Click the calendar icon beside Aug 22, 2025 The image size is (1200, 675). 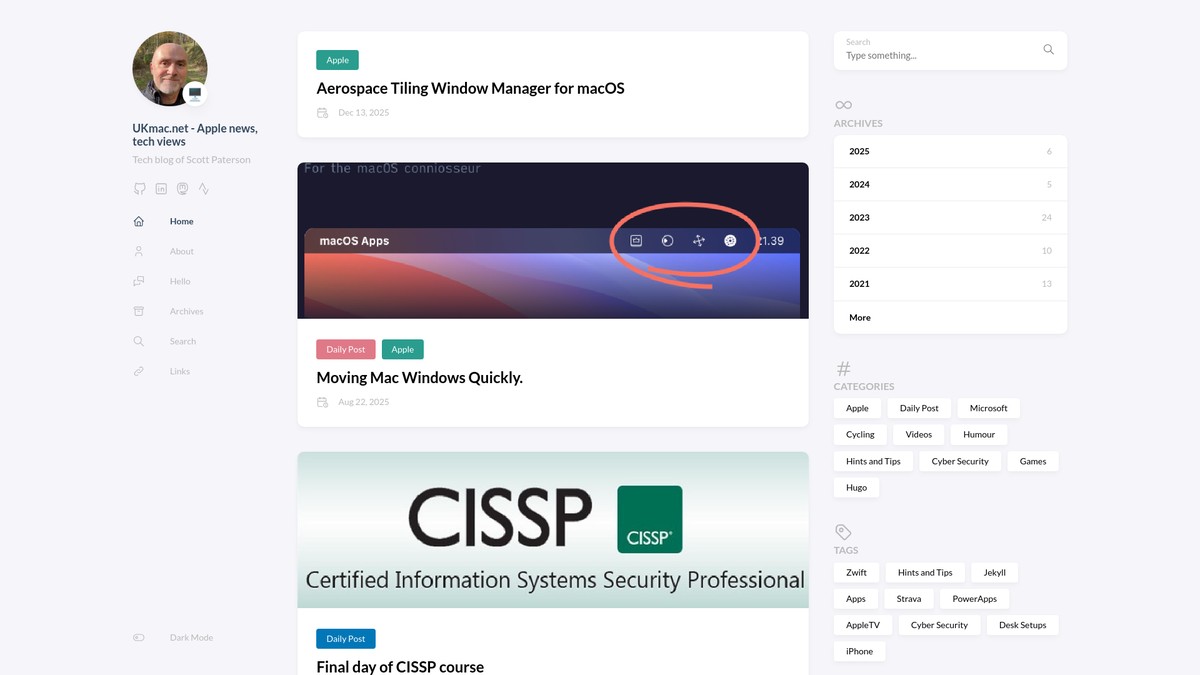[322, 402]
